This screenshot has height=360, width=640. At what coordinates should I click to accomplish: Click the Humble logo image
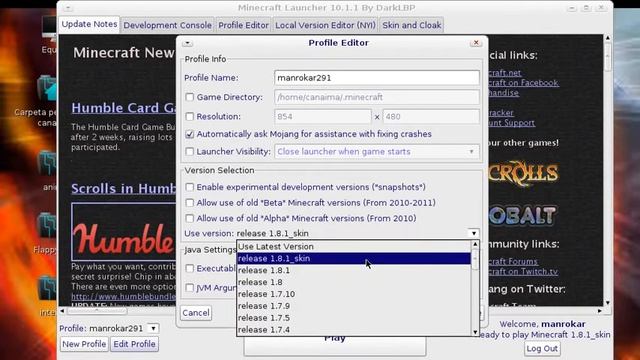[124, 232]
